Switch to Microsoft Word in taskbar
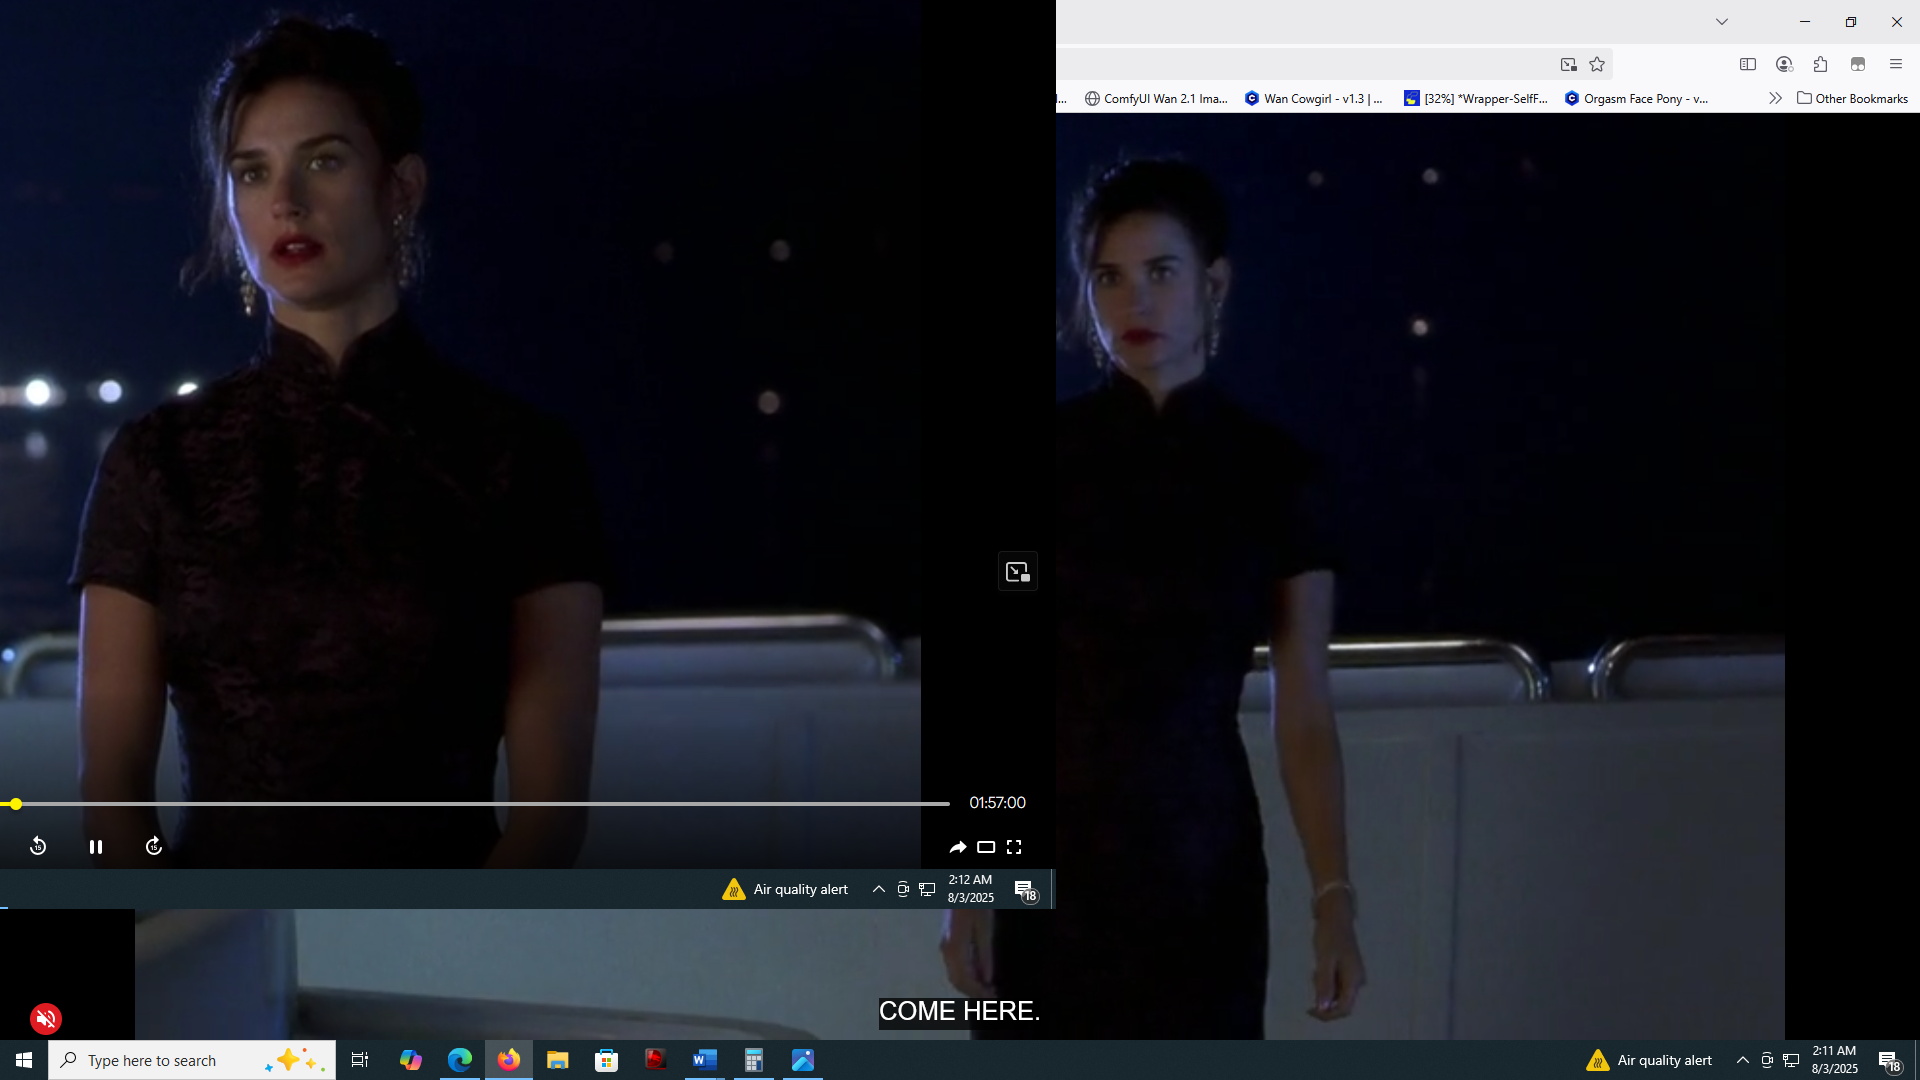Viewport: 1920px width, 1080px height. (x=705, y=1060)
